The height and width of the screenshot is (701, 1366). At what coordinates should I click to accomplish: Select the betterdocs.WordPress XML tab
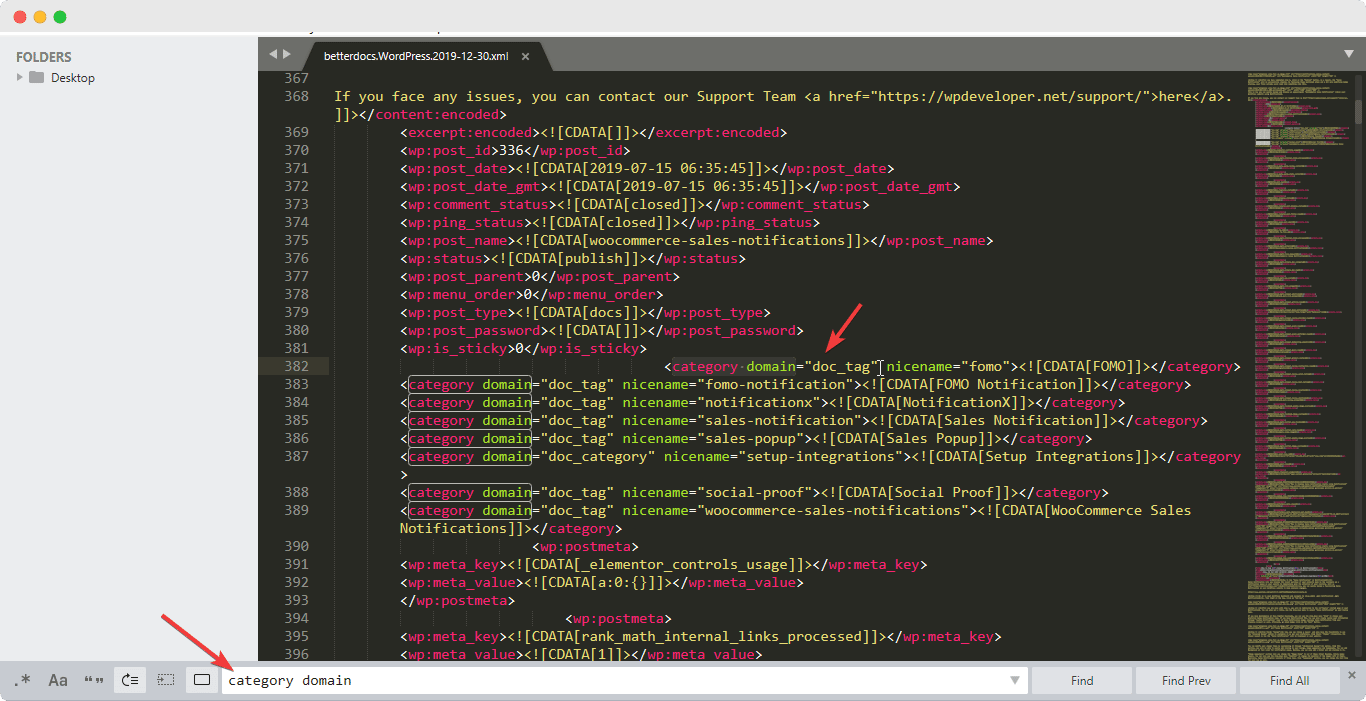tap(420, 57)
